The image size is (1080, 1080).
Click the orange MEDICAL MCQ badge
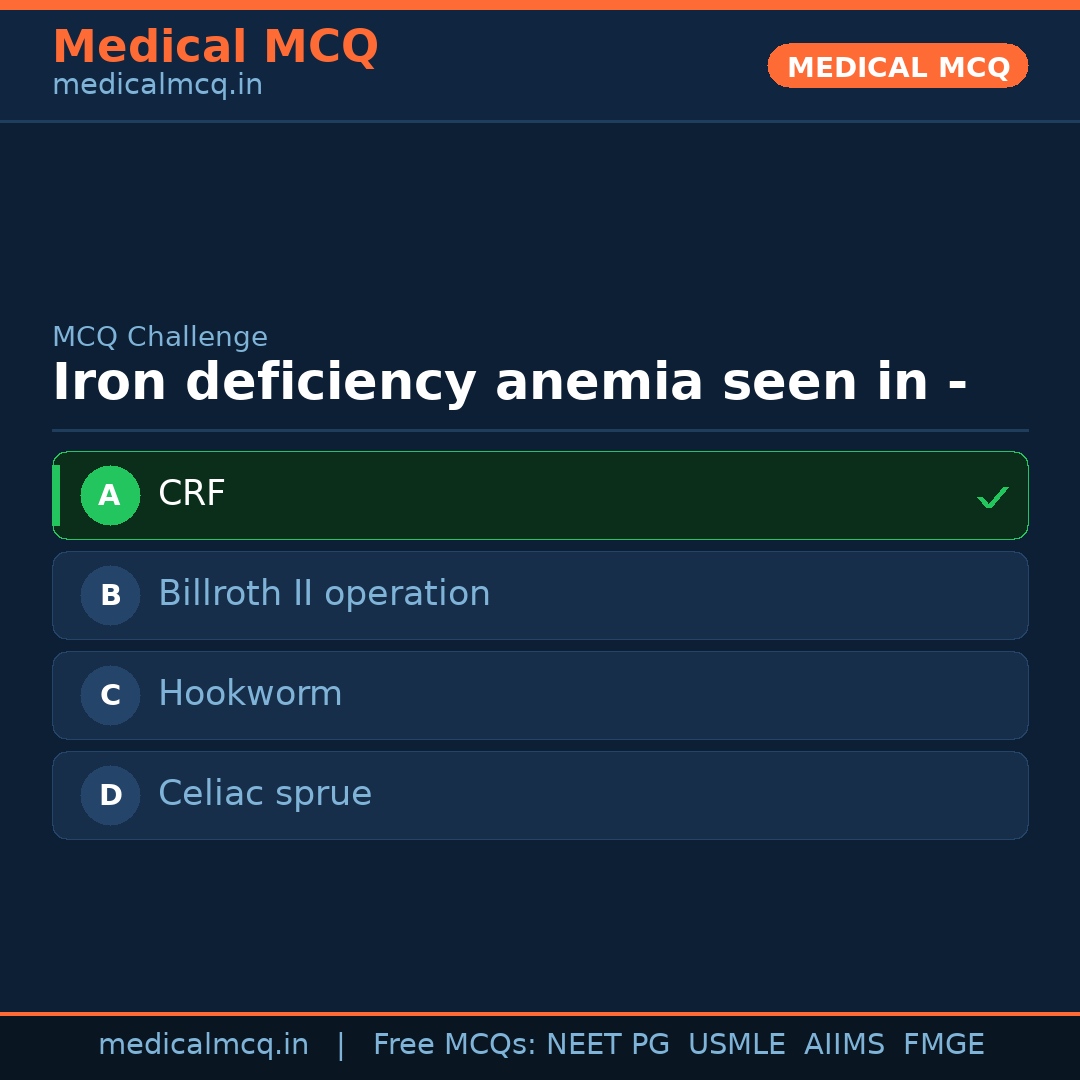click(898, 66)
